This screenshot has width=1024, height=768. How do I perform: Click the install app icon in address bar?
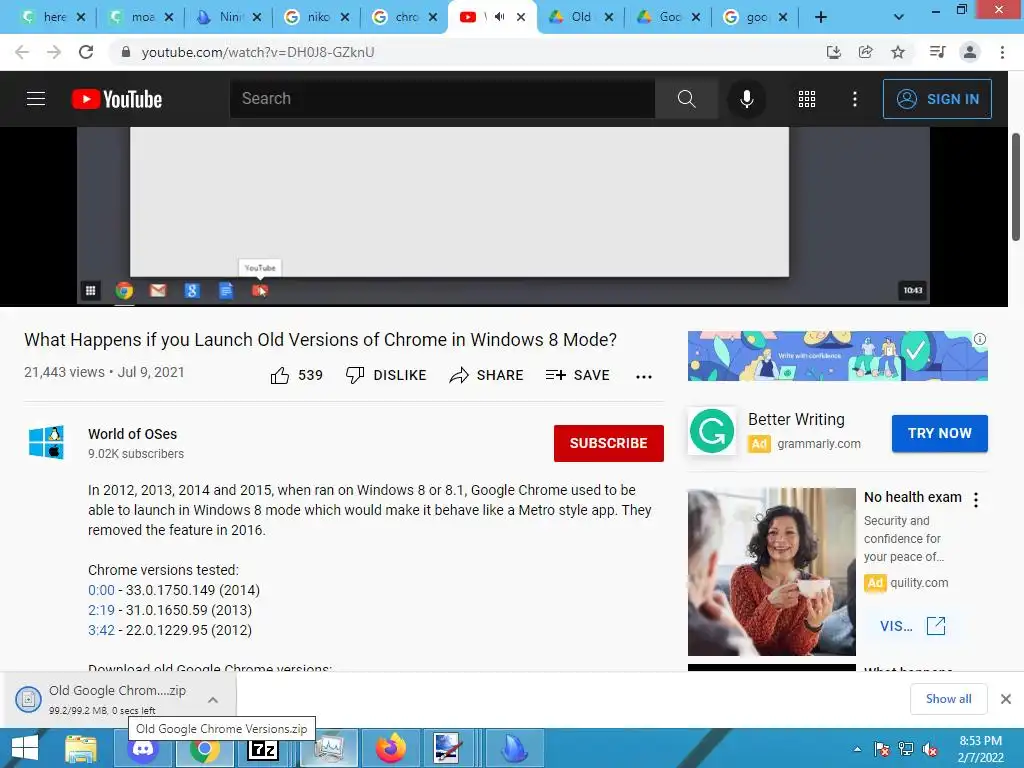[833, 52]
